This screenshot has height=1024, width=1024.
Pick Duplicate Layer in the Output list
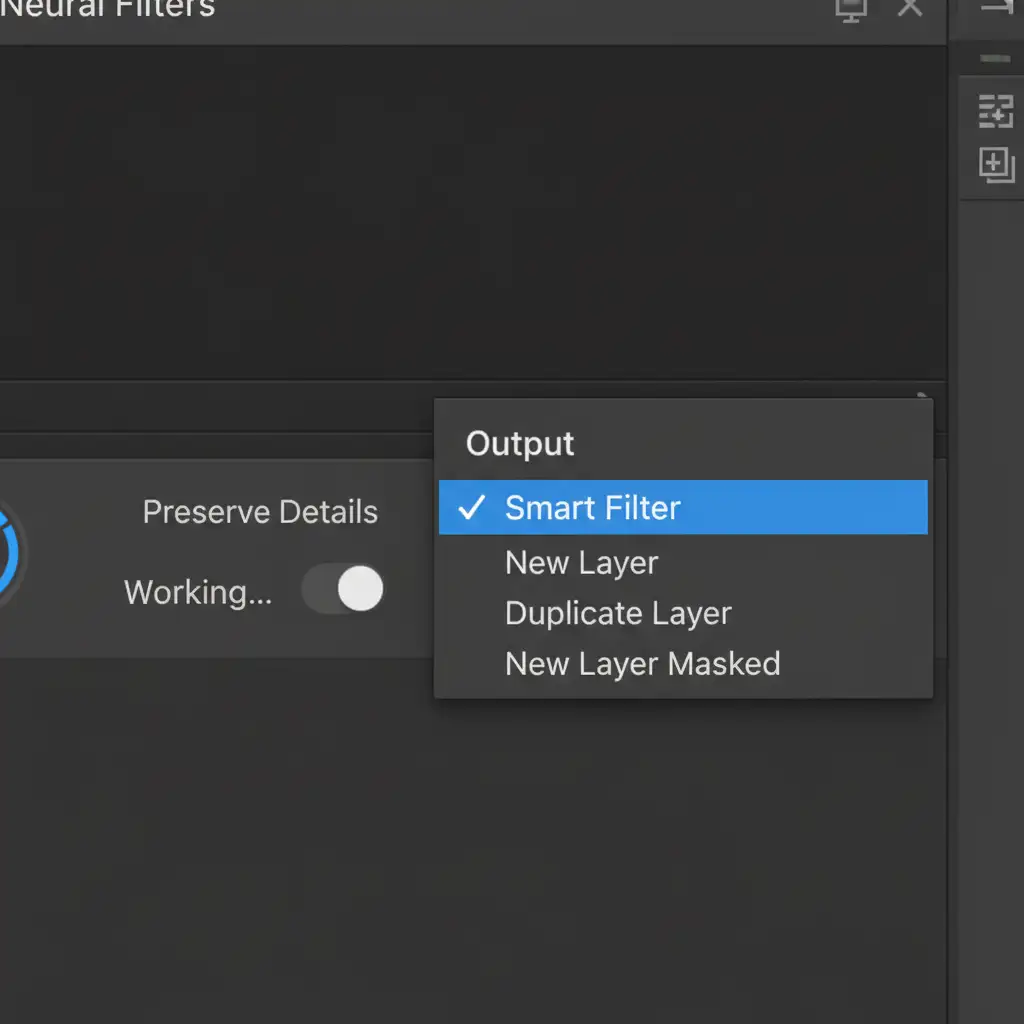pyautogui.click(x=618, y=613)
